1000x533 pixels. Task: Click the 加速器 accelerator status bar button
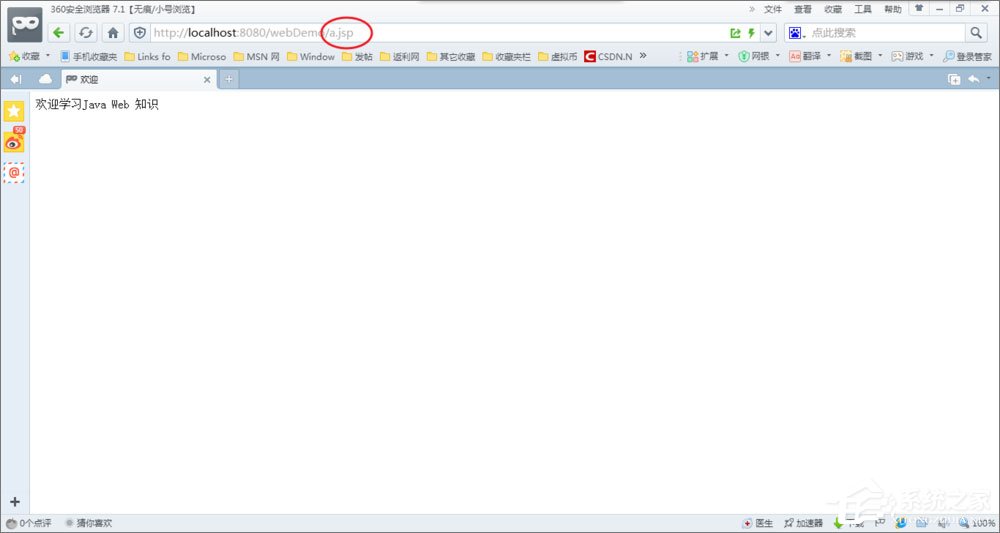pyautogui.click(x=804, y=523)
